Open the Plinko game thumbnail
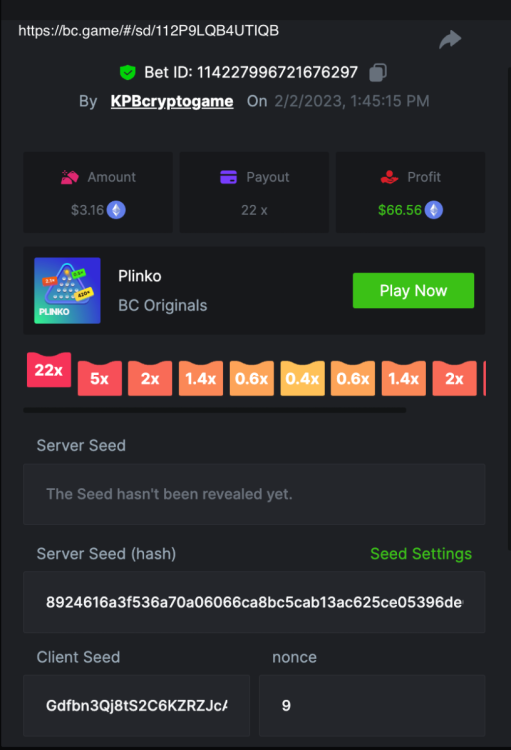Screen dimensions: 511x750 click(x=67, y=291)
